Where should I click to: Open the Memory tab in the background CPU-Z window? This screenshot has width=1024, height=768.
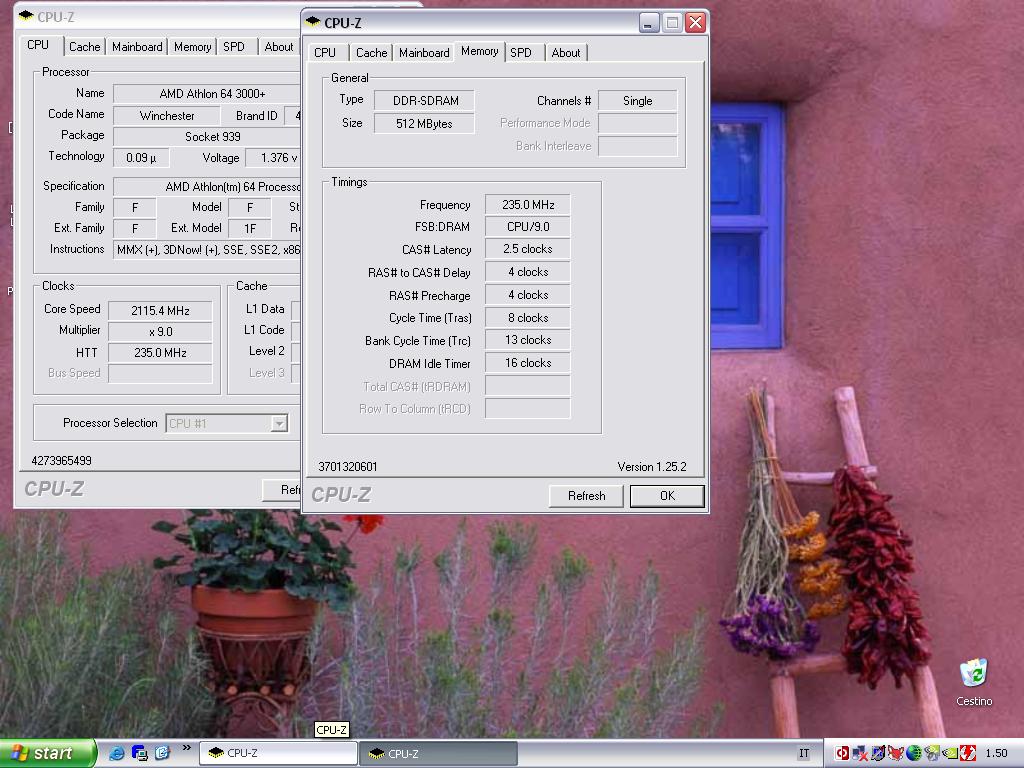(x=192, y=46)
